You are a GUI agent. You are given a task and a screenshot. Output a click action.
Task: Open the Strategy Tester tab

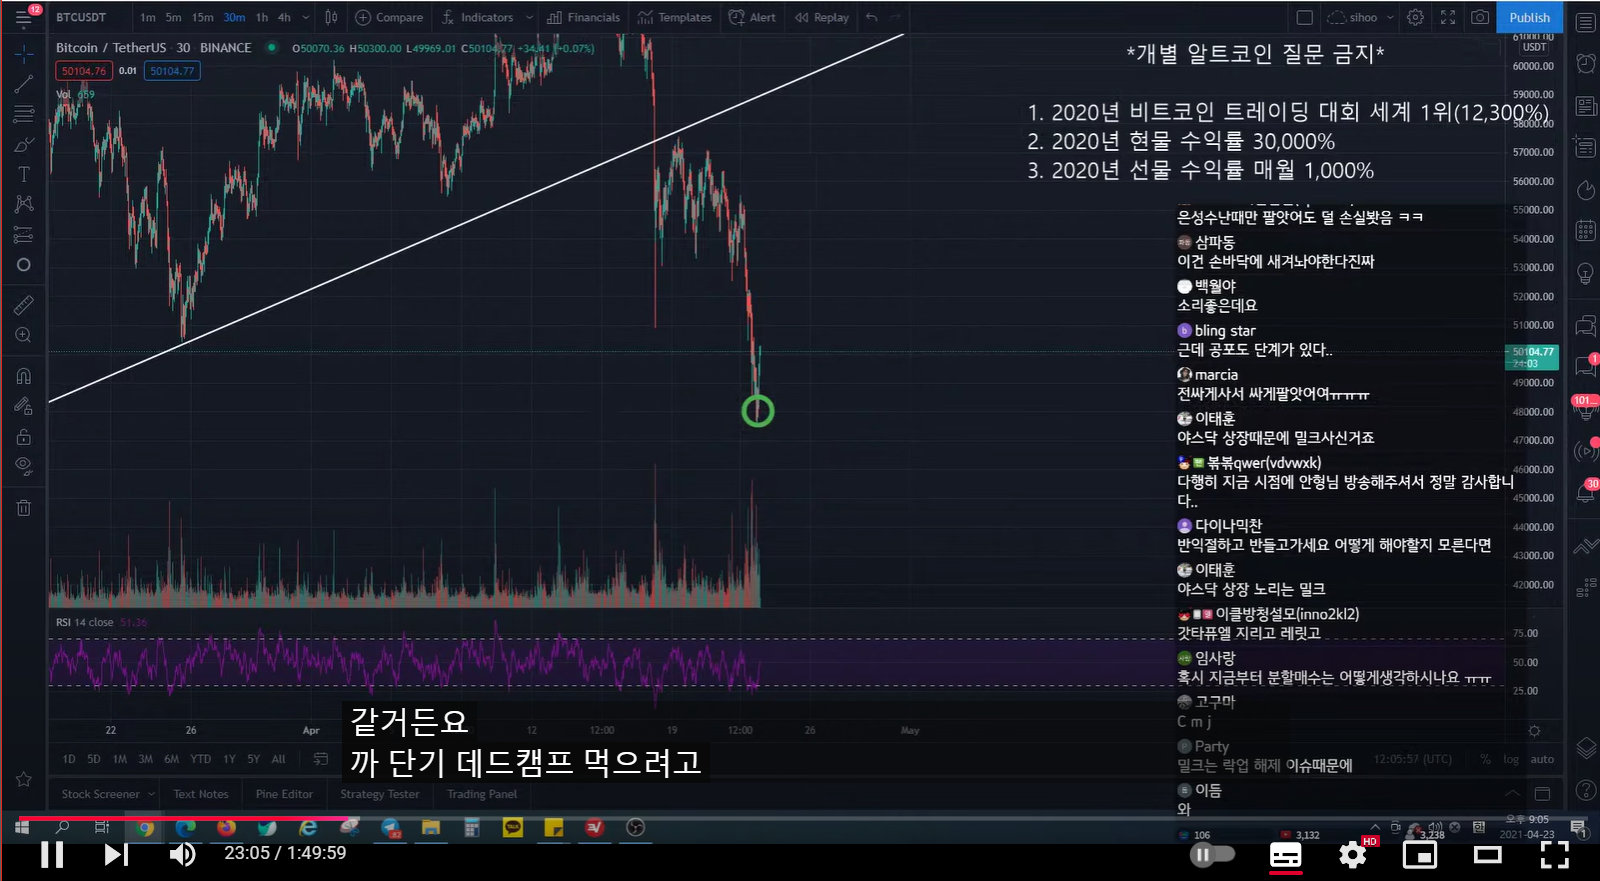[x=380, y=794]
